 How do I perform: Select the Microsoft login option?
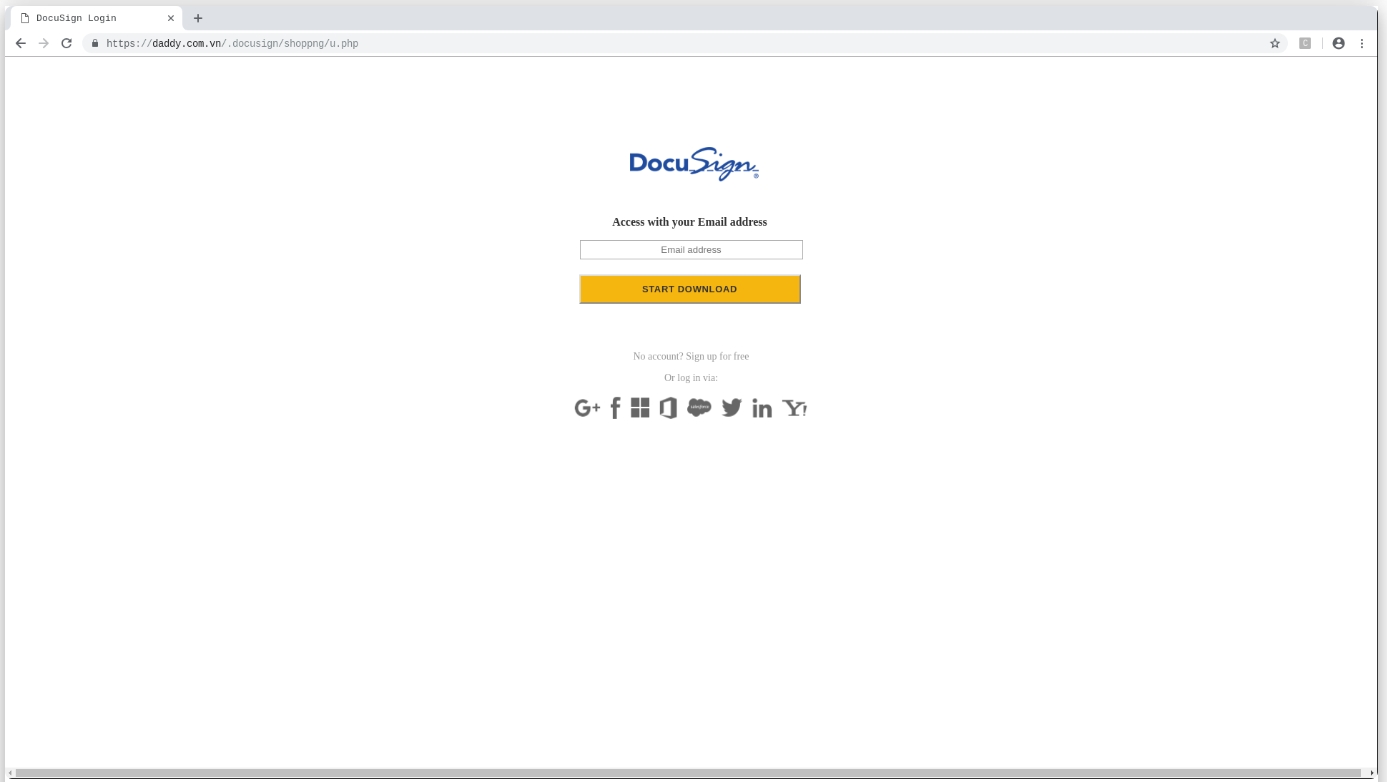click(x=640, y=408)
